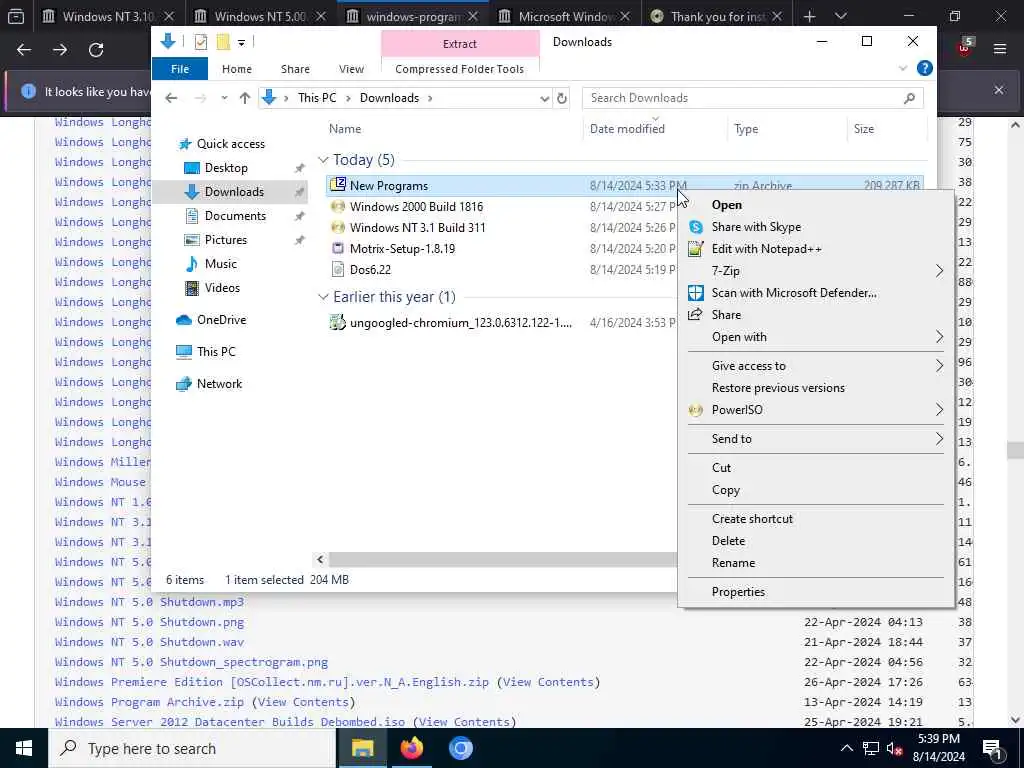The height and width of the screenshot is (768, 1024).
Task: Collapse the Today (5) group
Action: [x=323, y=160]
